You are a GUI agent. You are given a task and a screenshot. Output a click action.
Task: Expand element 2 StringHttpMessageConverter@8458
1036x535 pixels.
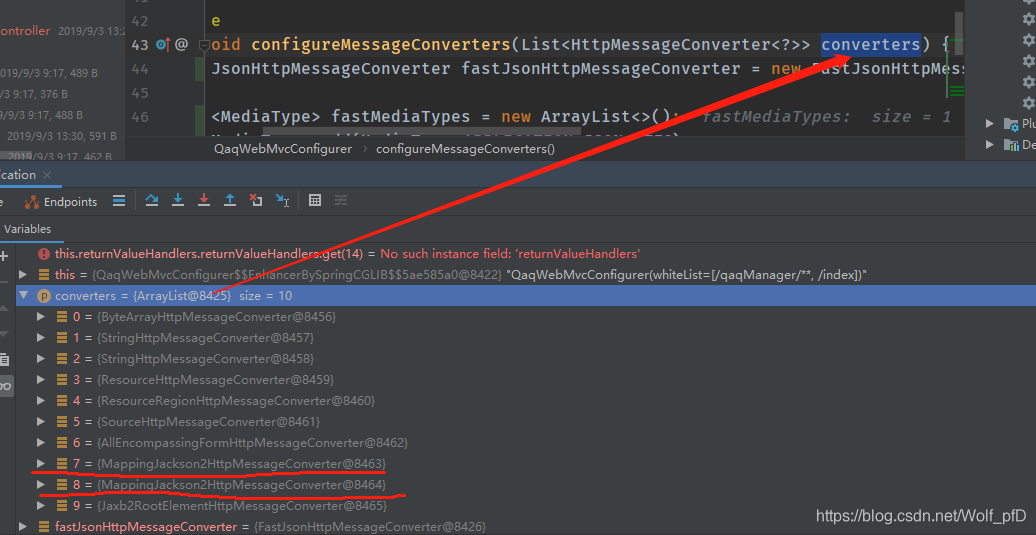click(41, 359)
